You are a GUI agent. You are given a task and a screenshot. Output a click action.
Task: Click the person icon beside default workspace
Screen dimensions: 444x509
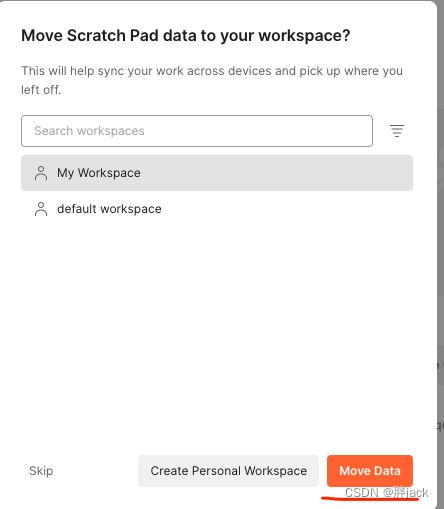click(x=41, y=209)
